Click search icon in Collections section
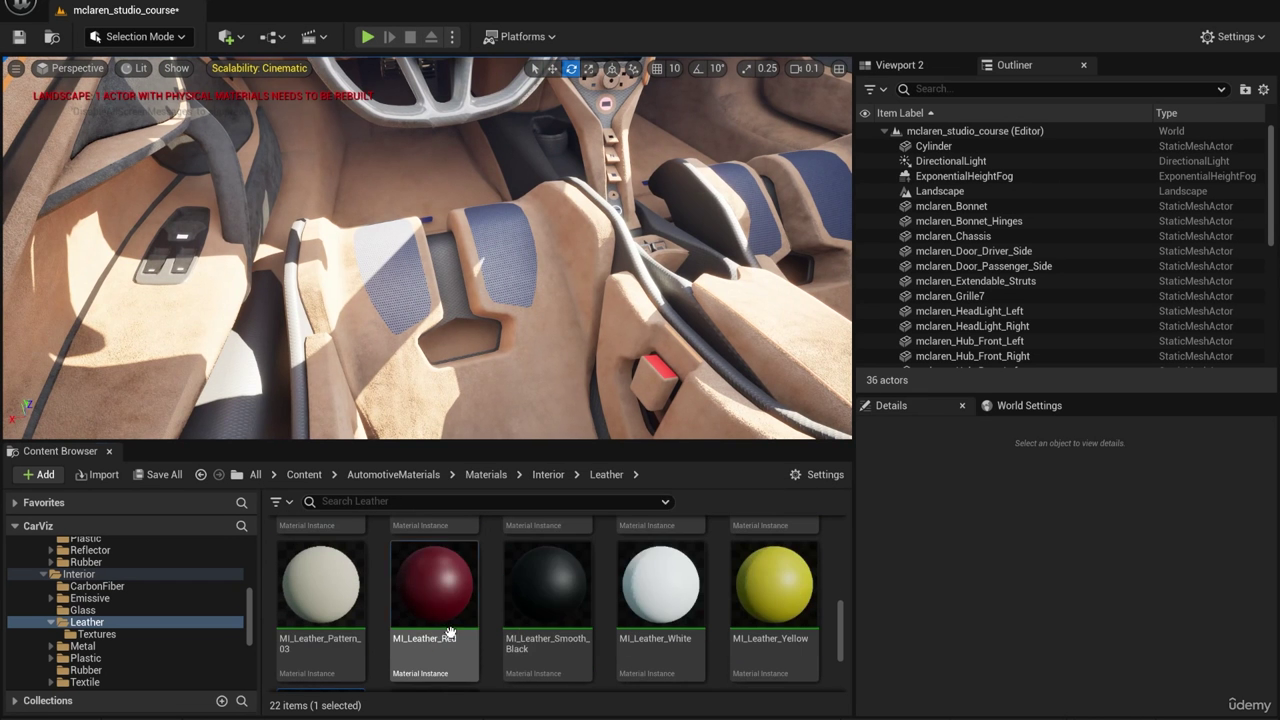The height and width of the screenshot is (720, 1280). [x=241, y=701]
